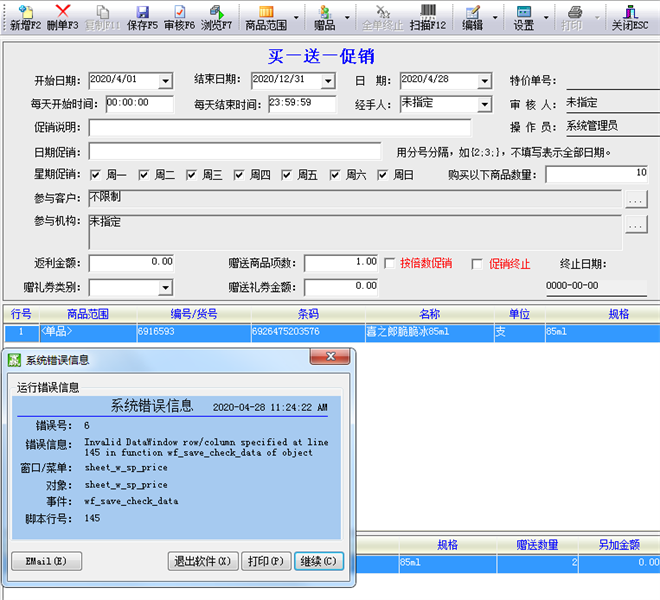Open the 设置 settings toolbar icon

[x=524, y=12]
